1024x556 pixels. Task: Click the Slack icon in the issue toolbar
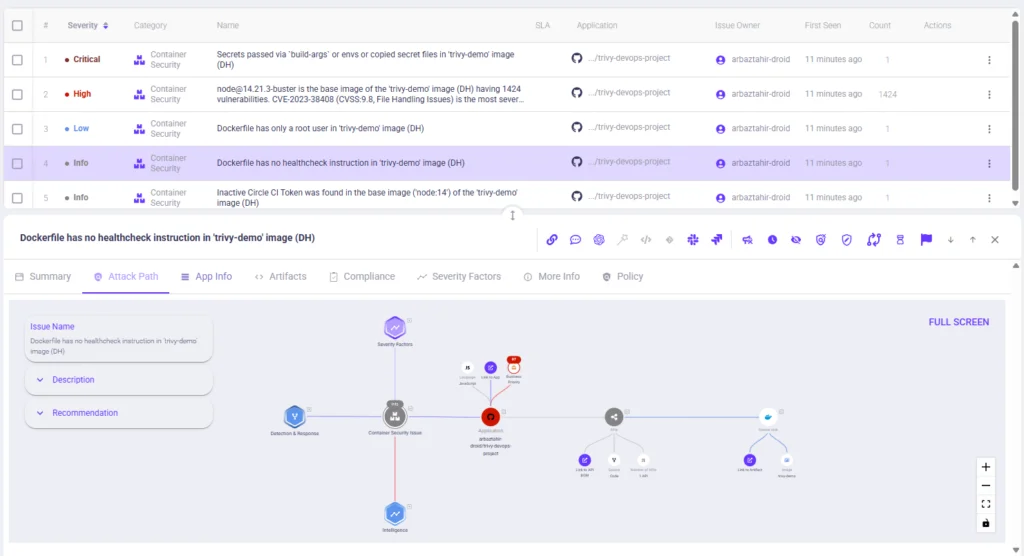pos(693,240)
